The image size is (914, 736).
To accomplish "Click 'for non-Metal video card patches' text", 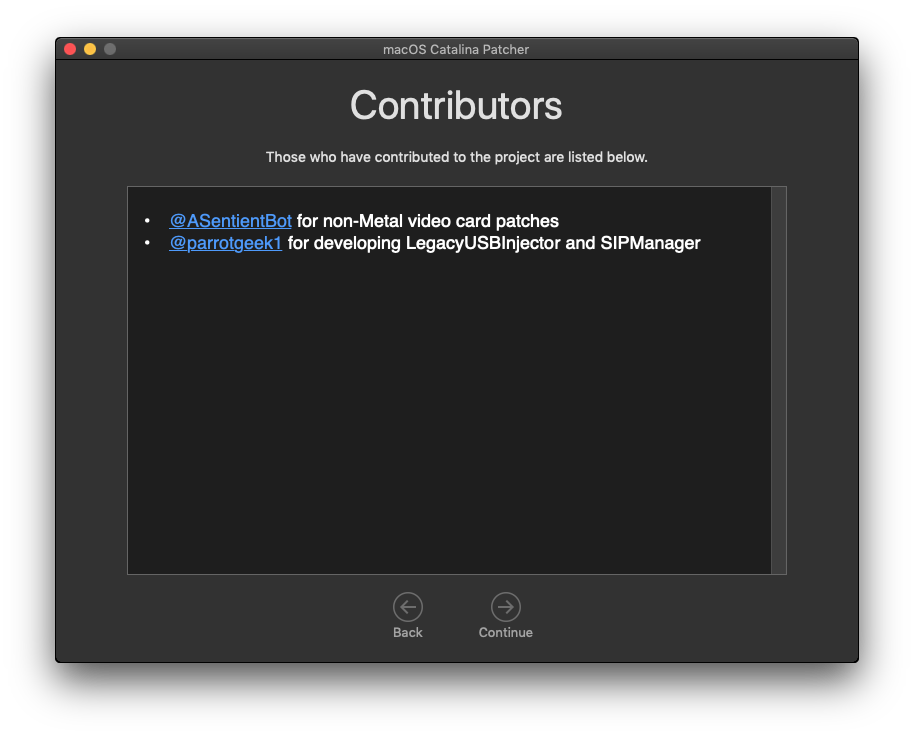I will (x=428, y=221).
